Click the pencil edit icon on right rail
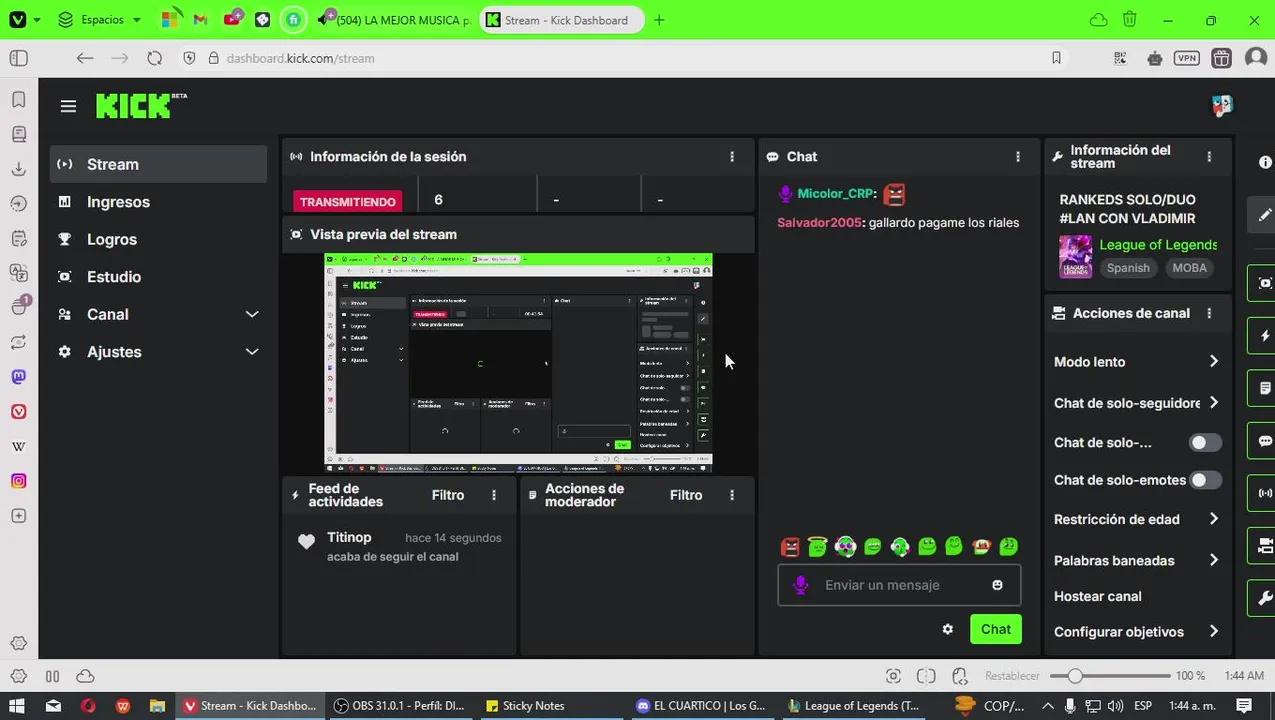Screen dimensions: 1275x720 click(x=1264, y=214)
